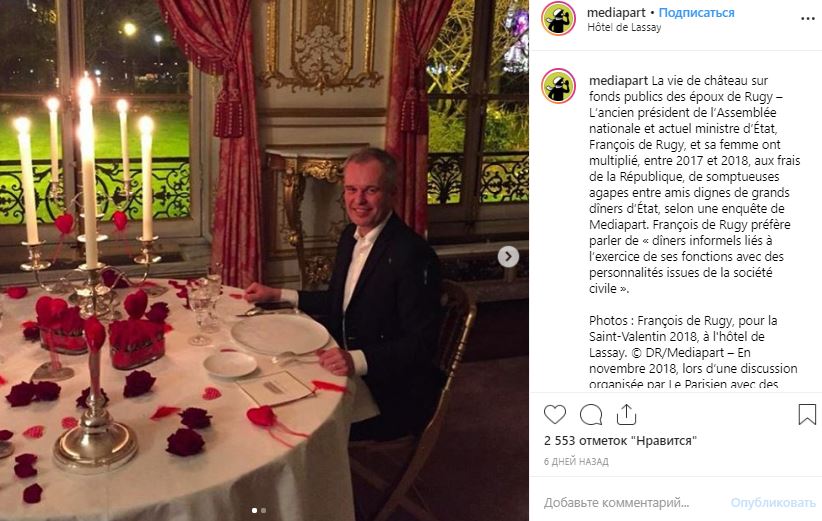Open comments with the speech bubble icon
The image size is (822, 521).
pos(591,415)
